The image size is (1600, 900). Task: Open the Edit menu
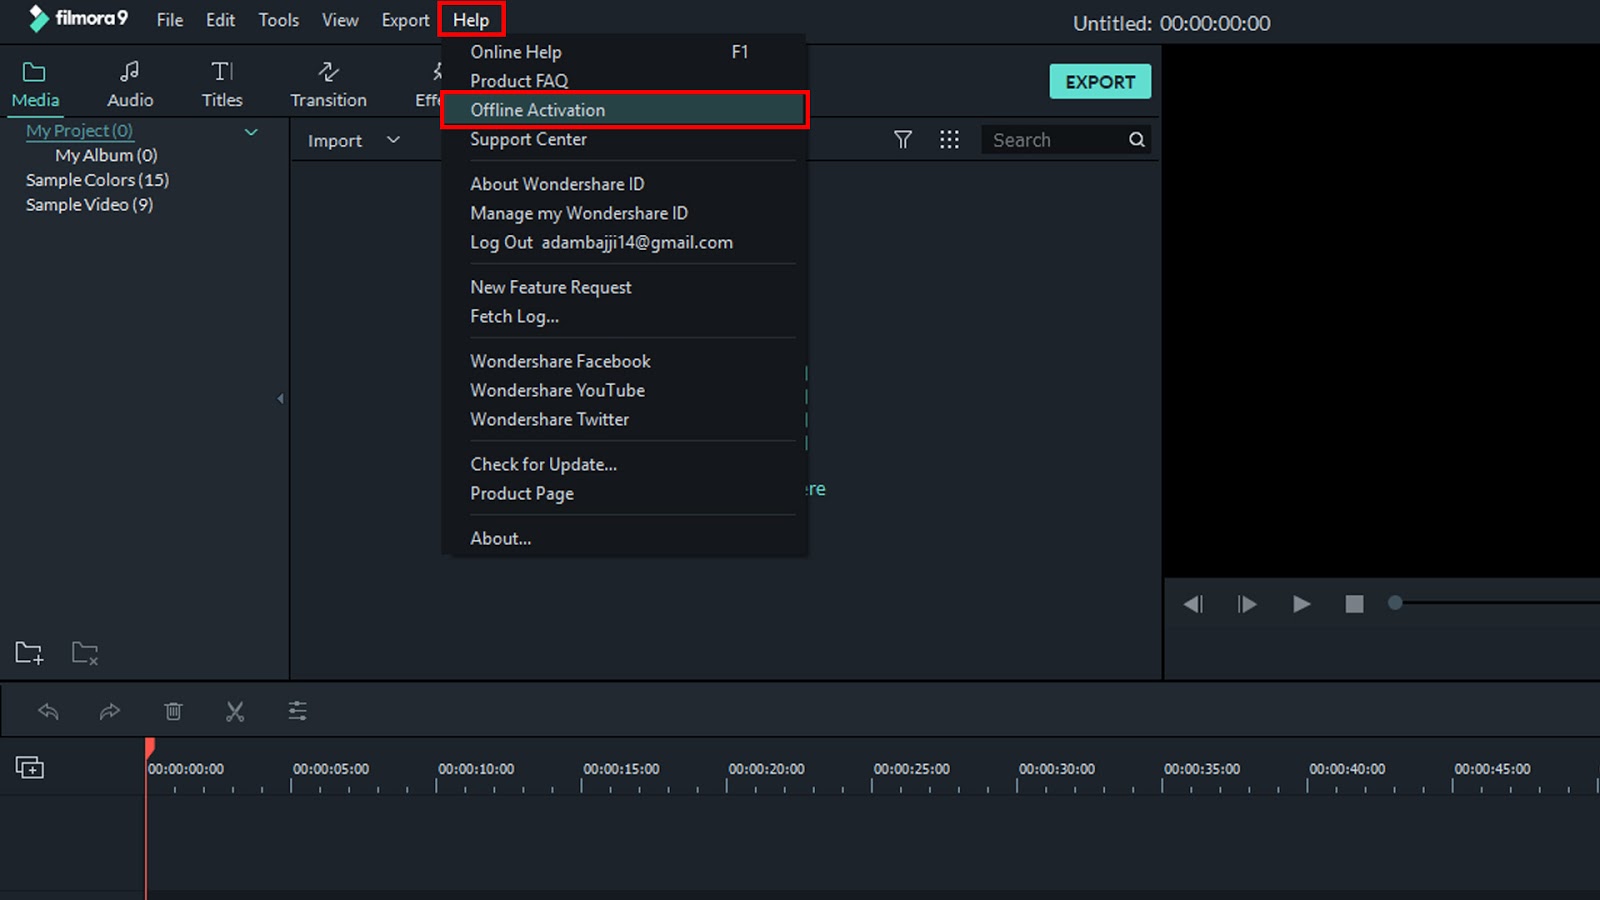(x=220, y=20)
